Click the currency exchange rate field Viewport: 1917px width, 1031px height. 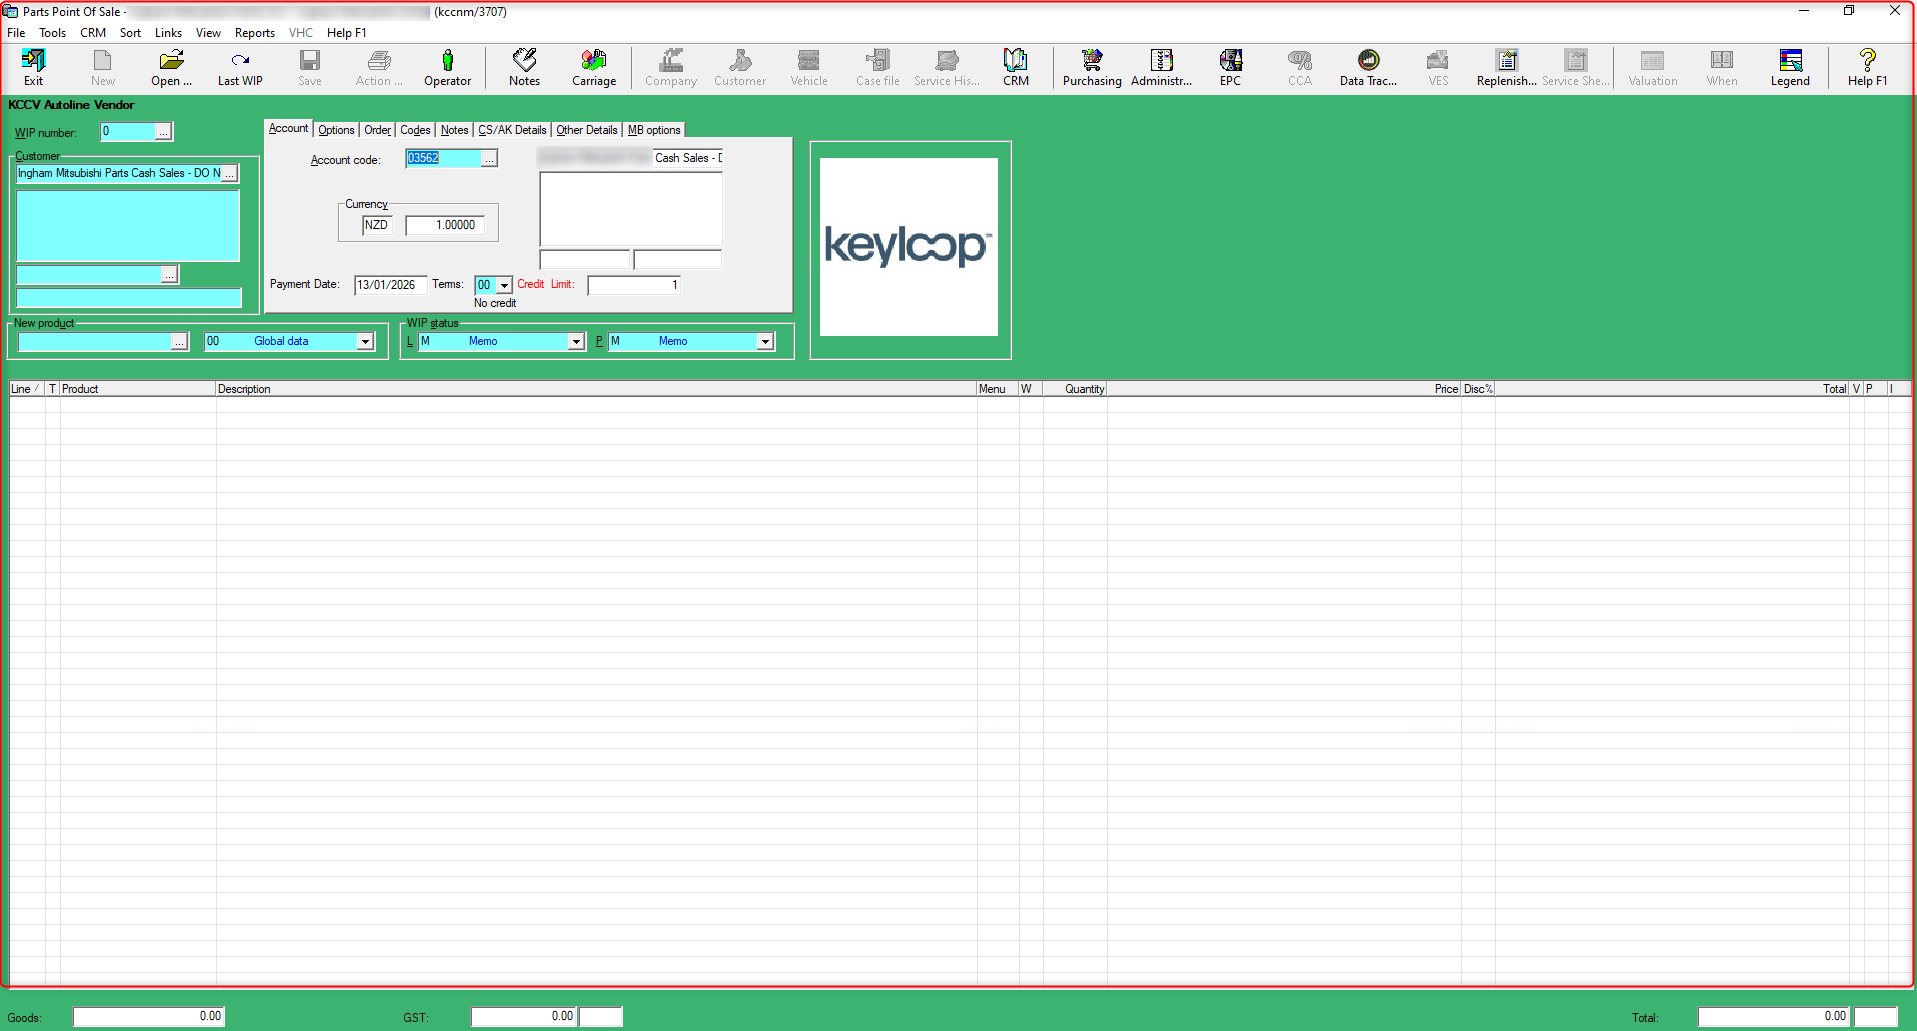pos(445,226)
